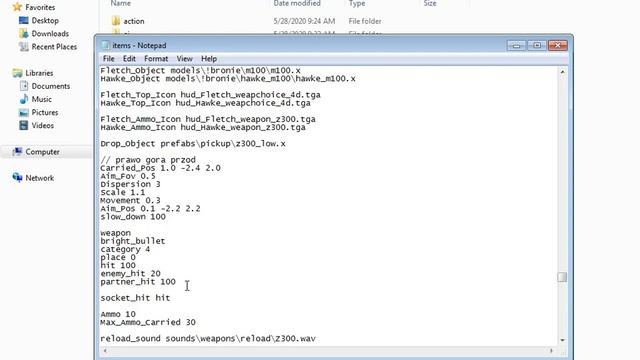The height and width of the screenshot is (360, 640).
Task: Click the Computer icon in sidebar
Action: (17, 152)
